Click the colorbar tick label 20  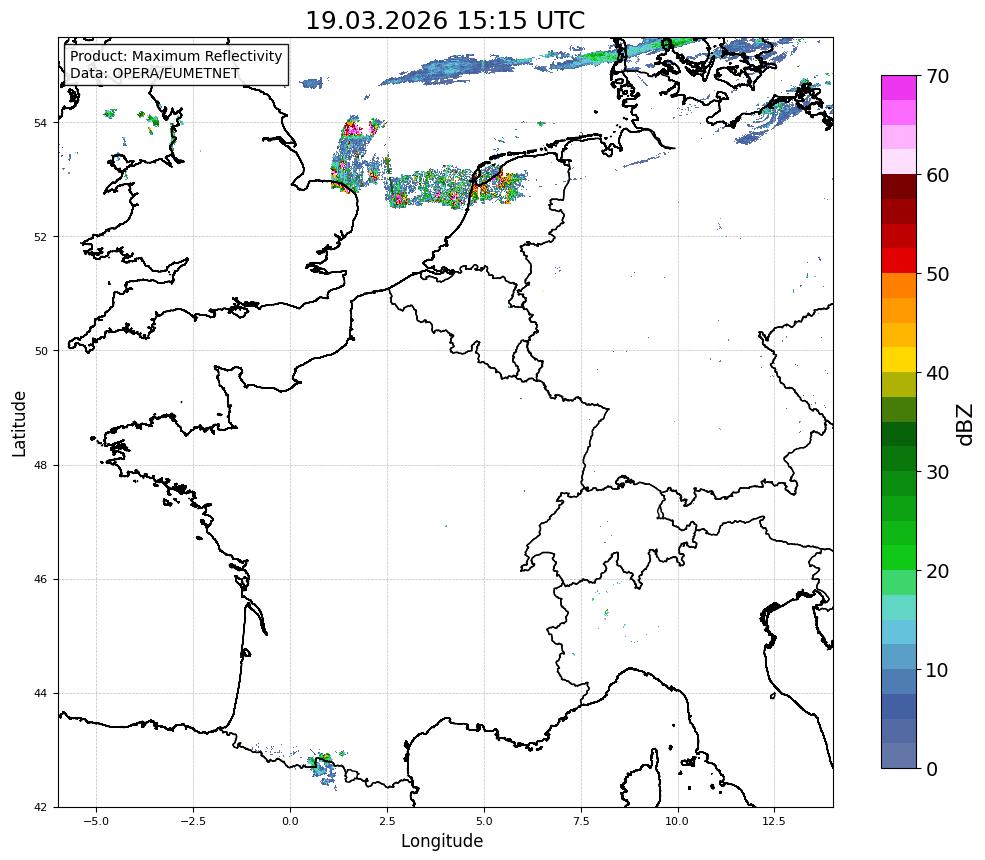pyautogui.click(x=937, y=571)
